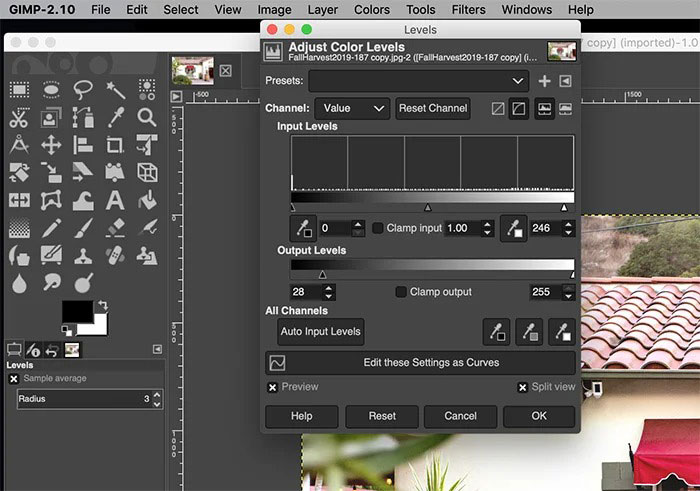Select the Scissors Select tool
The image size is (700, 491).
coord(19,118)
